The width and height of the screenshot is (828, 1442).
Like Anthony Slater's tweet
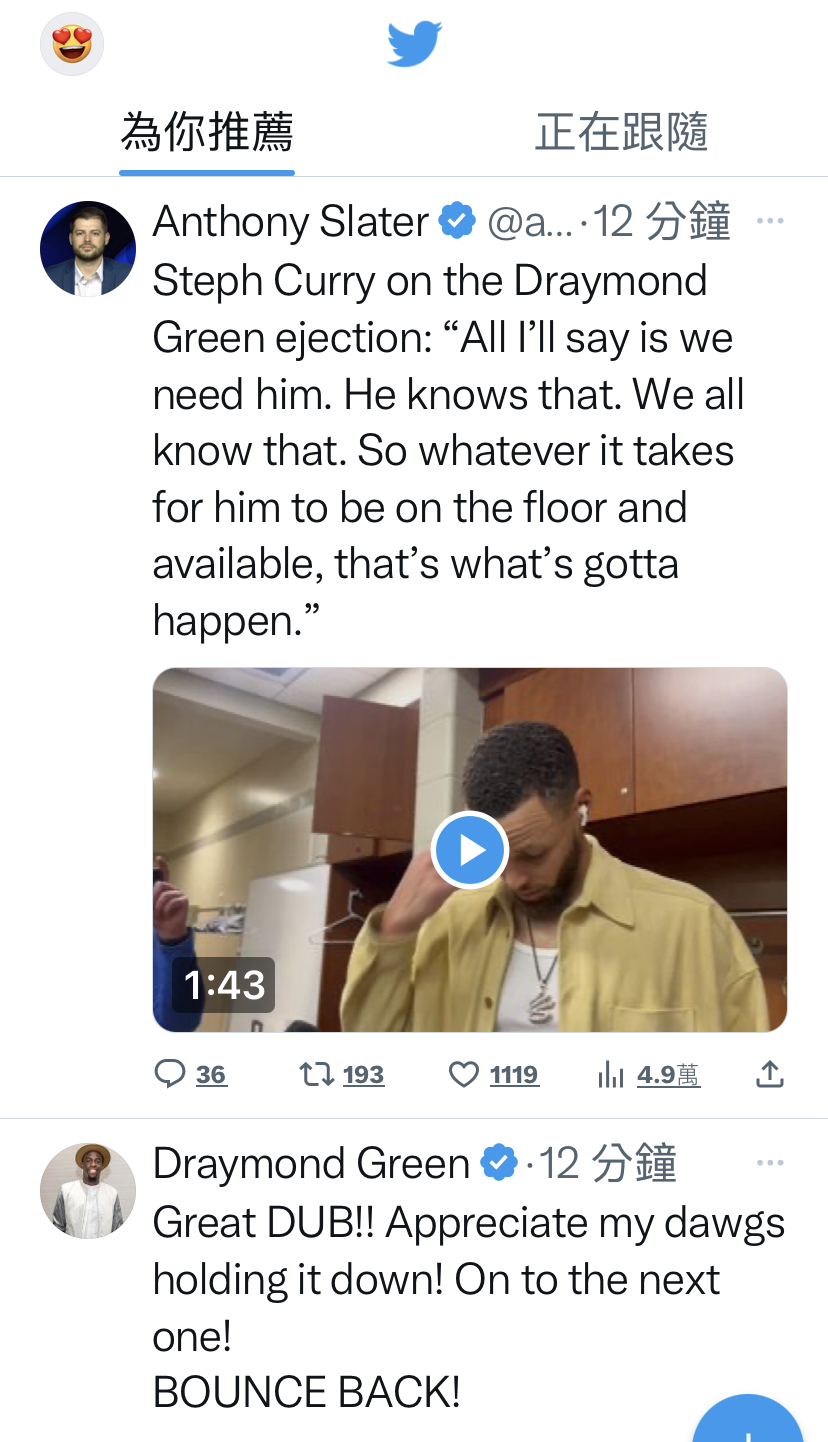coord(494,1075)
